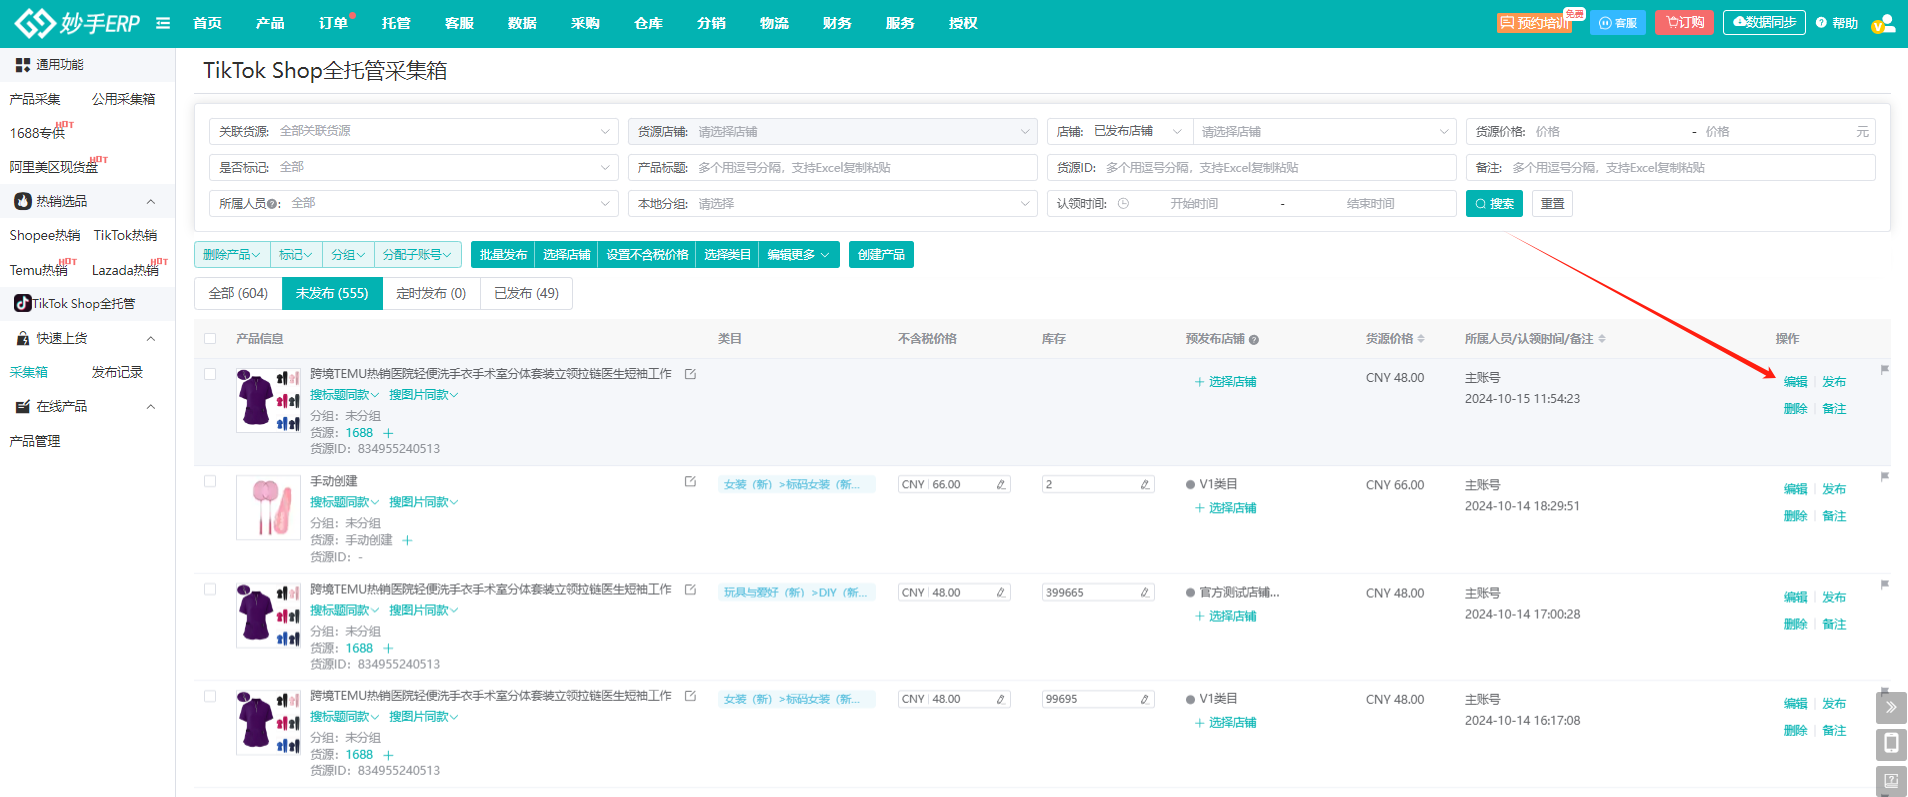Viewport: 1908px width, 797px height.
Task: Click the hamburger menu icon beside the logo
Action: (163, 23)
